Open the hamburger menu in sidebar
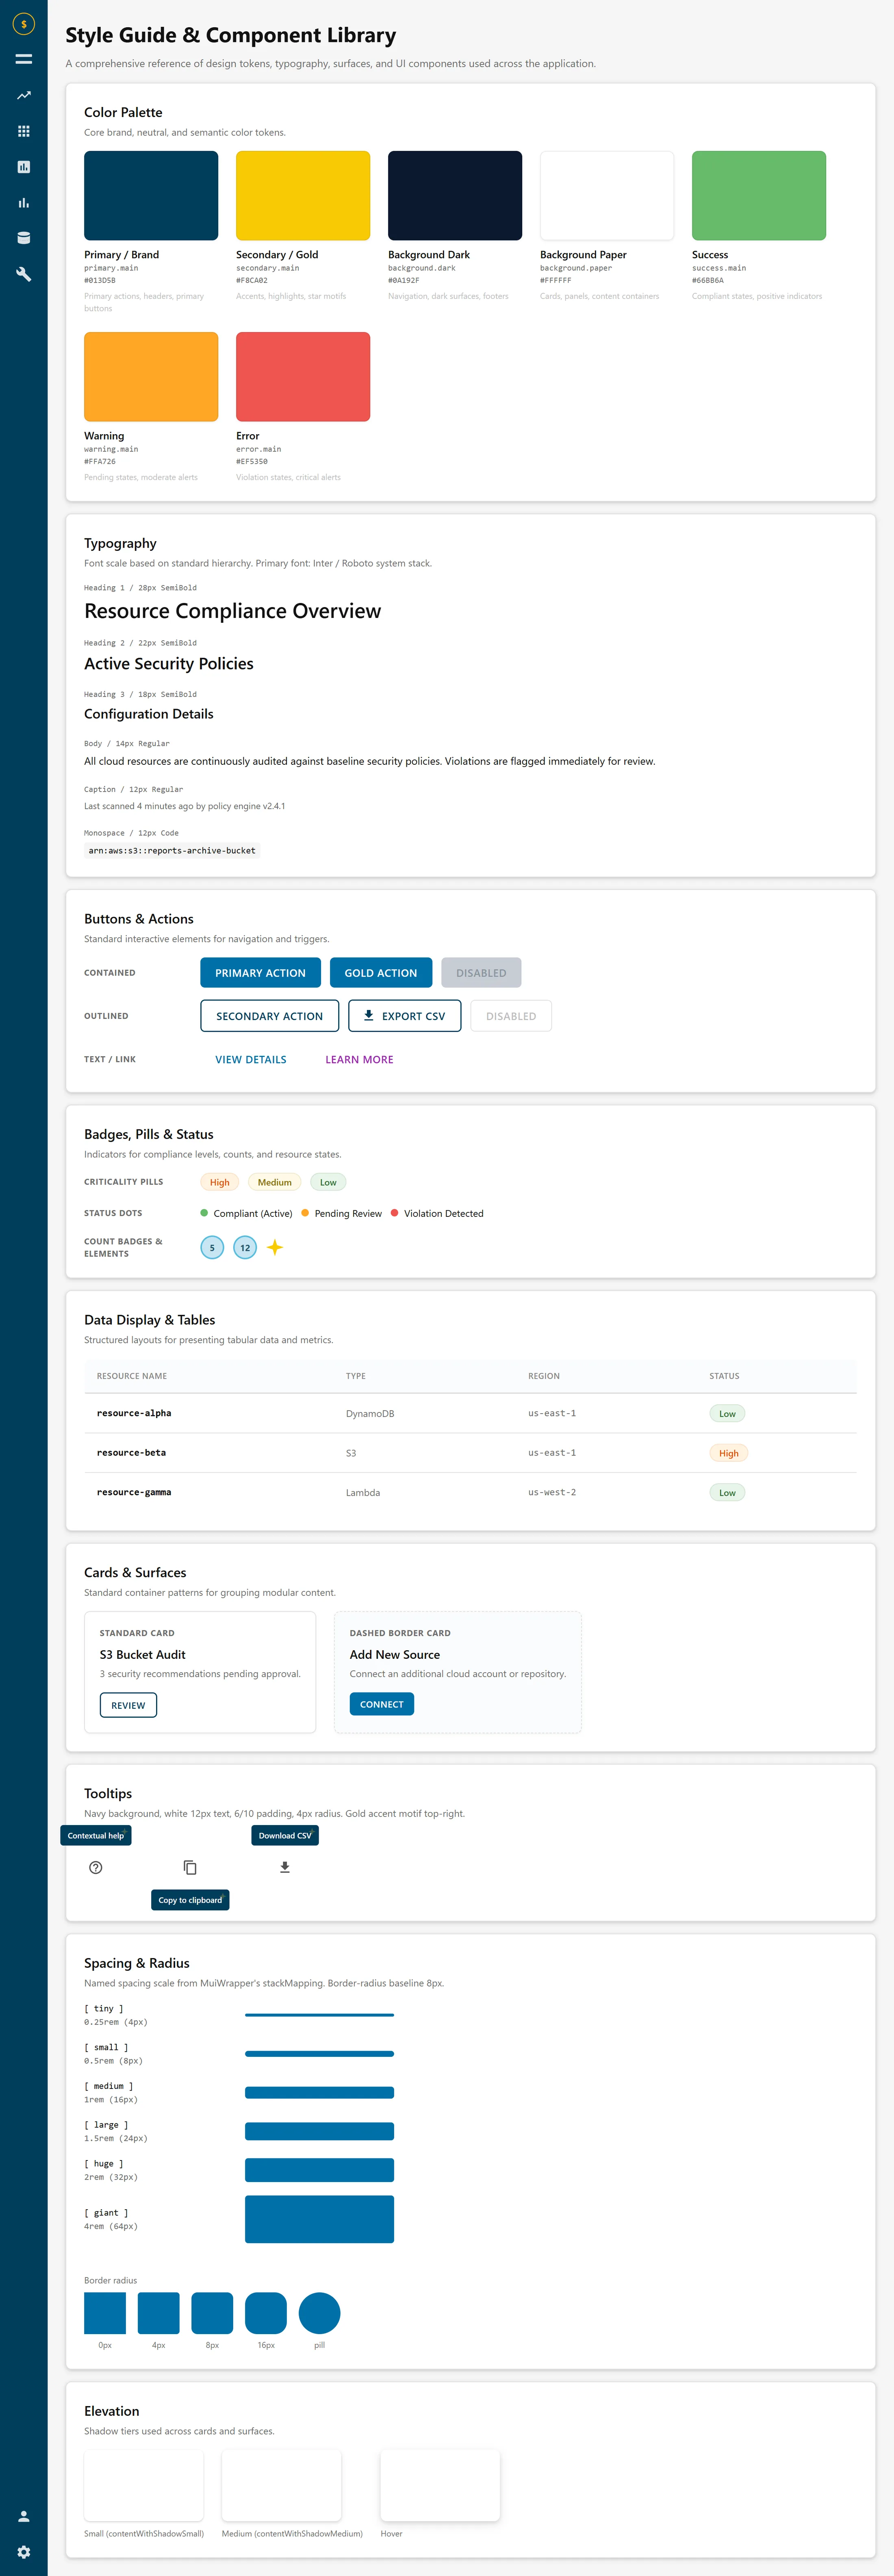Image resolution: width=894 pixels, height=2576 pixels. click(23, 59)
